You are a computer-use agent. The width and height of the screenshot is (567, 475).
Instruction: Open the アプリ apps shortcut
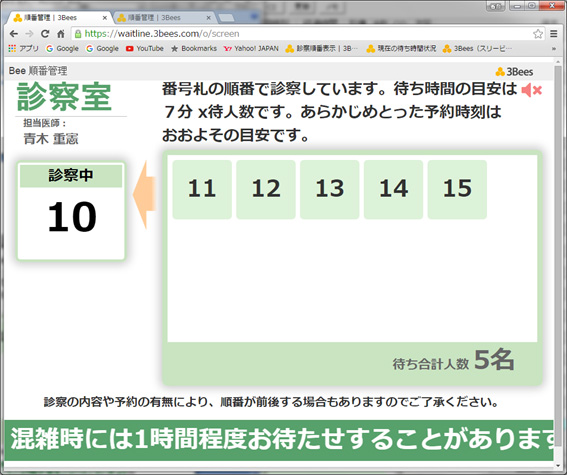pyautogui.click(x=23, y=48)
